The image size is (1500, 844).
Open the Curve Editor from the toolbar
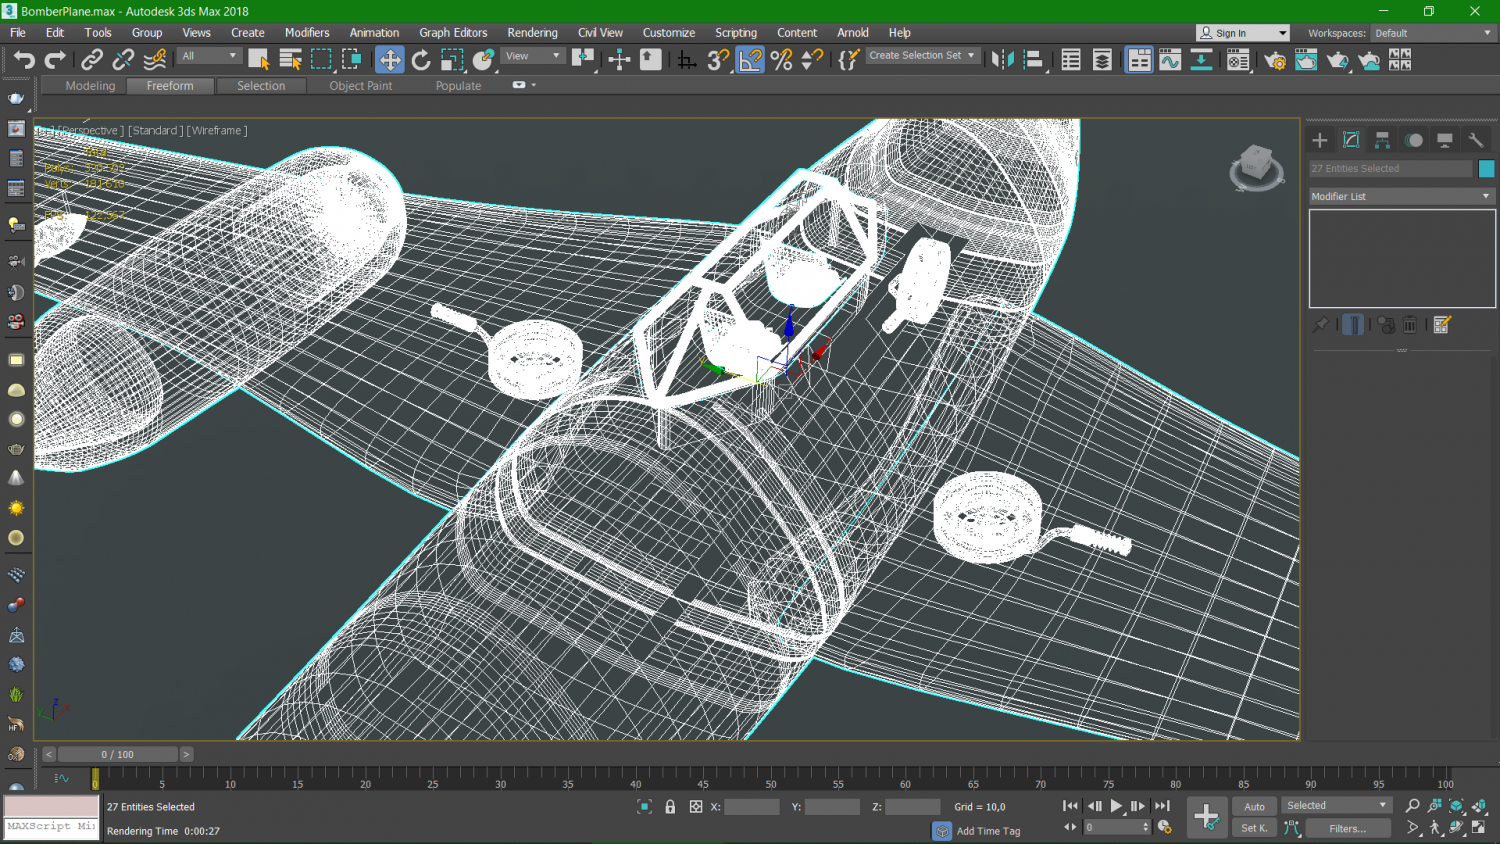coord(1170,60)
